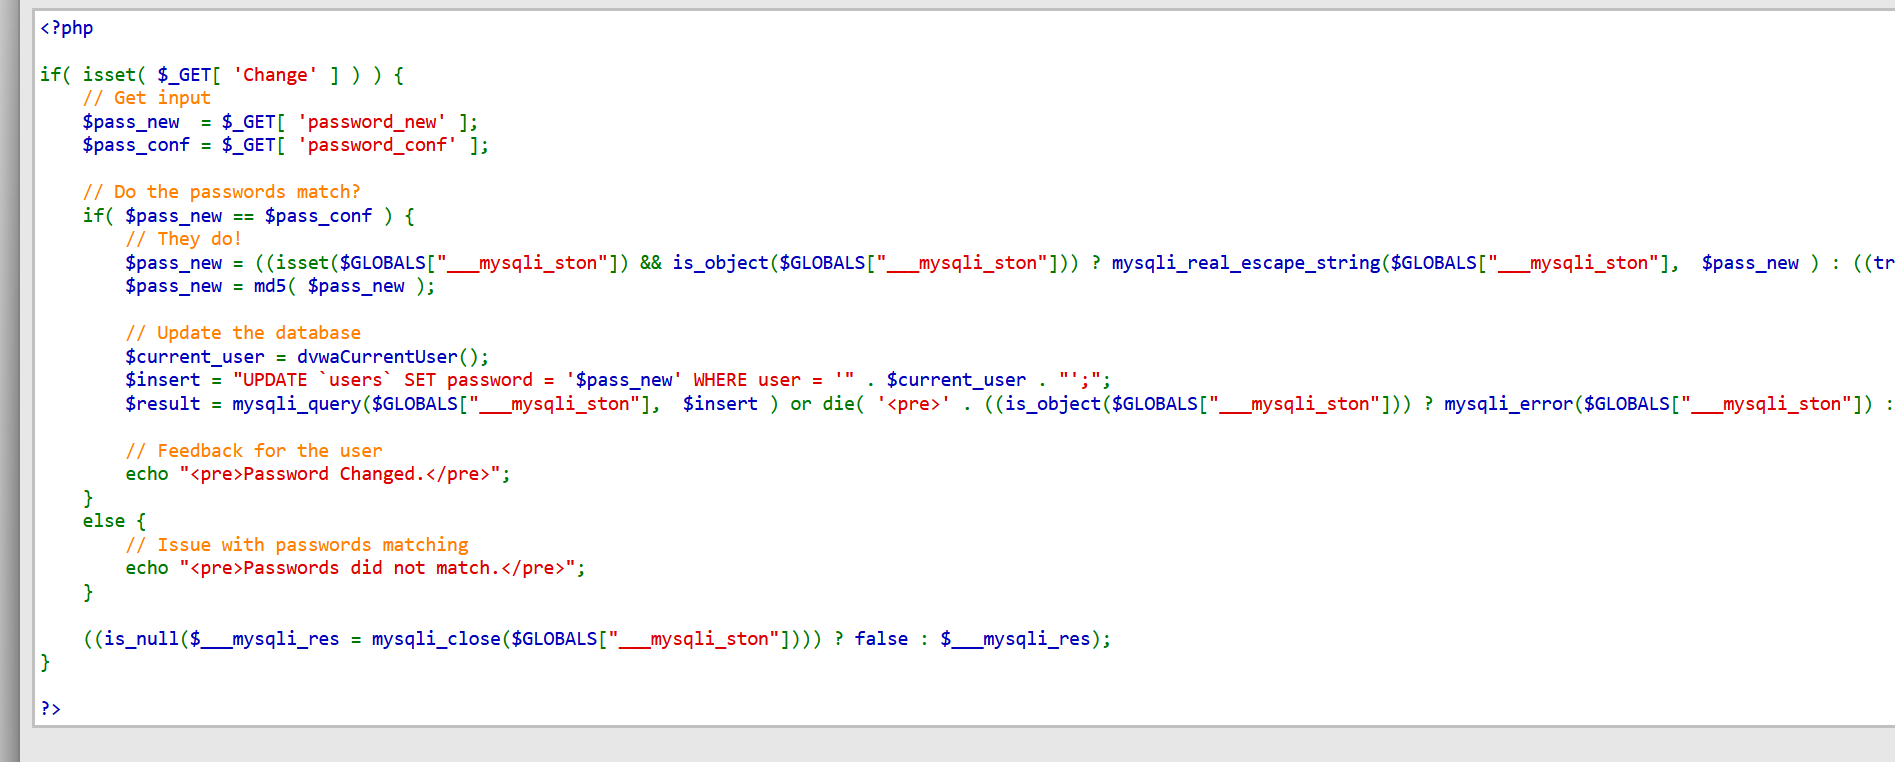Click the line assigning $_GET 'password_conf'
Image resolution: width=1895 pixels, height=762 pixels.
[286, 145]
